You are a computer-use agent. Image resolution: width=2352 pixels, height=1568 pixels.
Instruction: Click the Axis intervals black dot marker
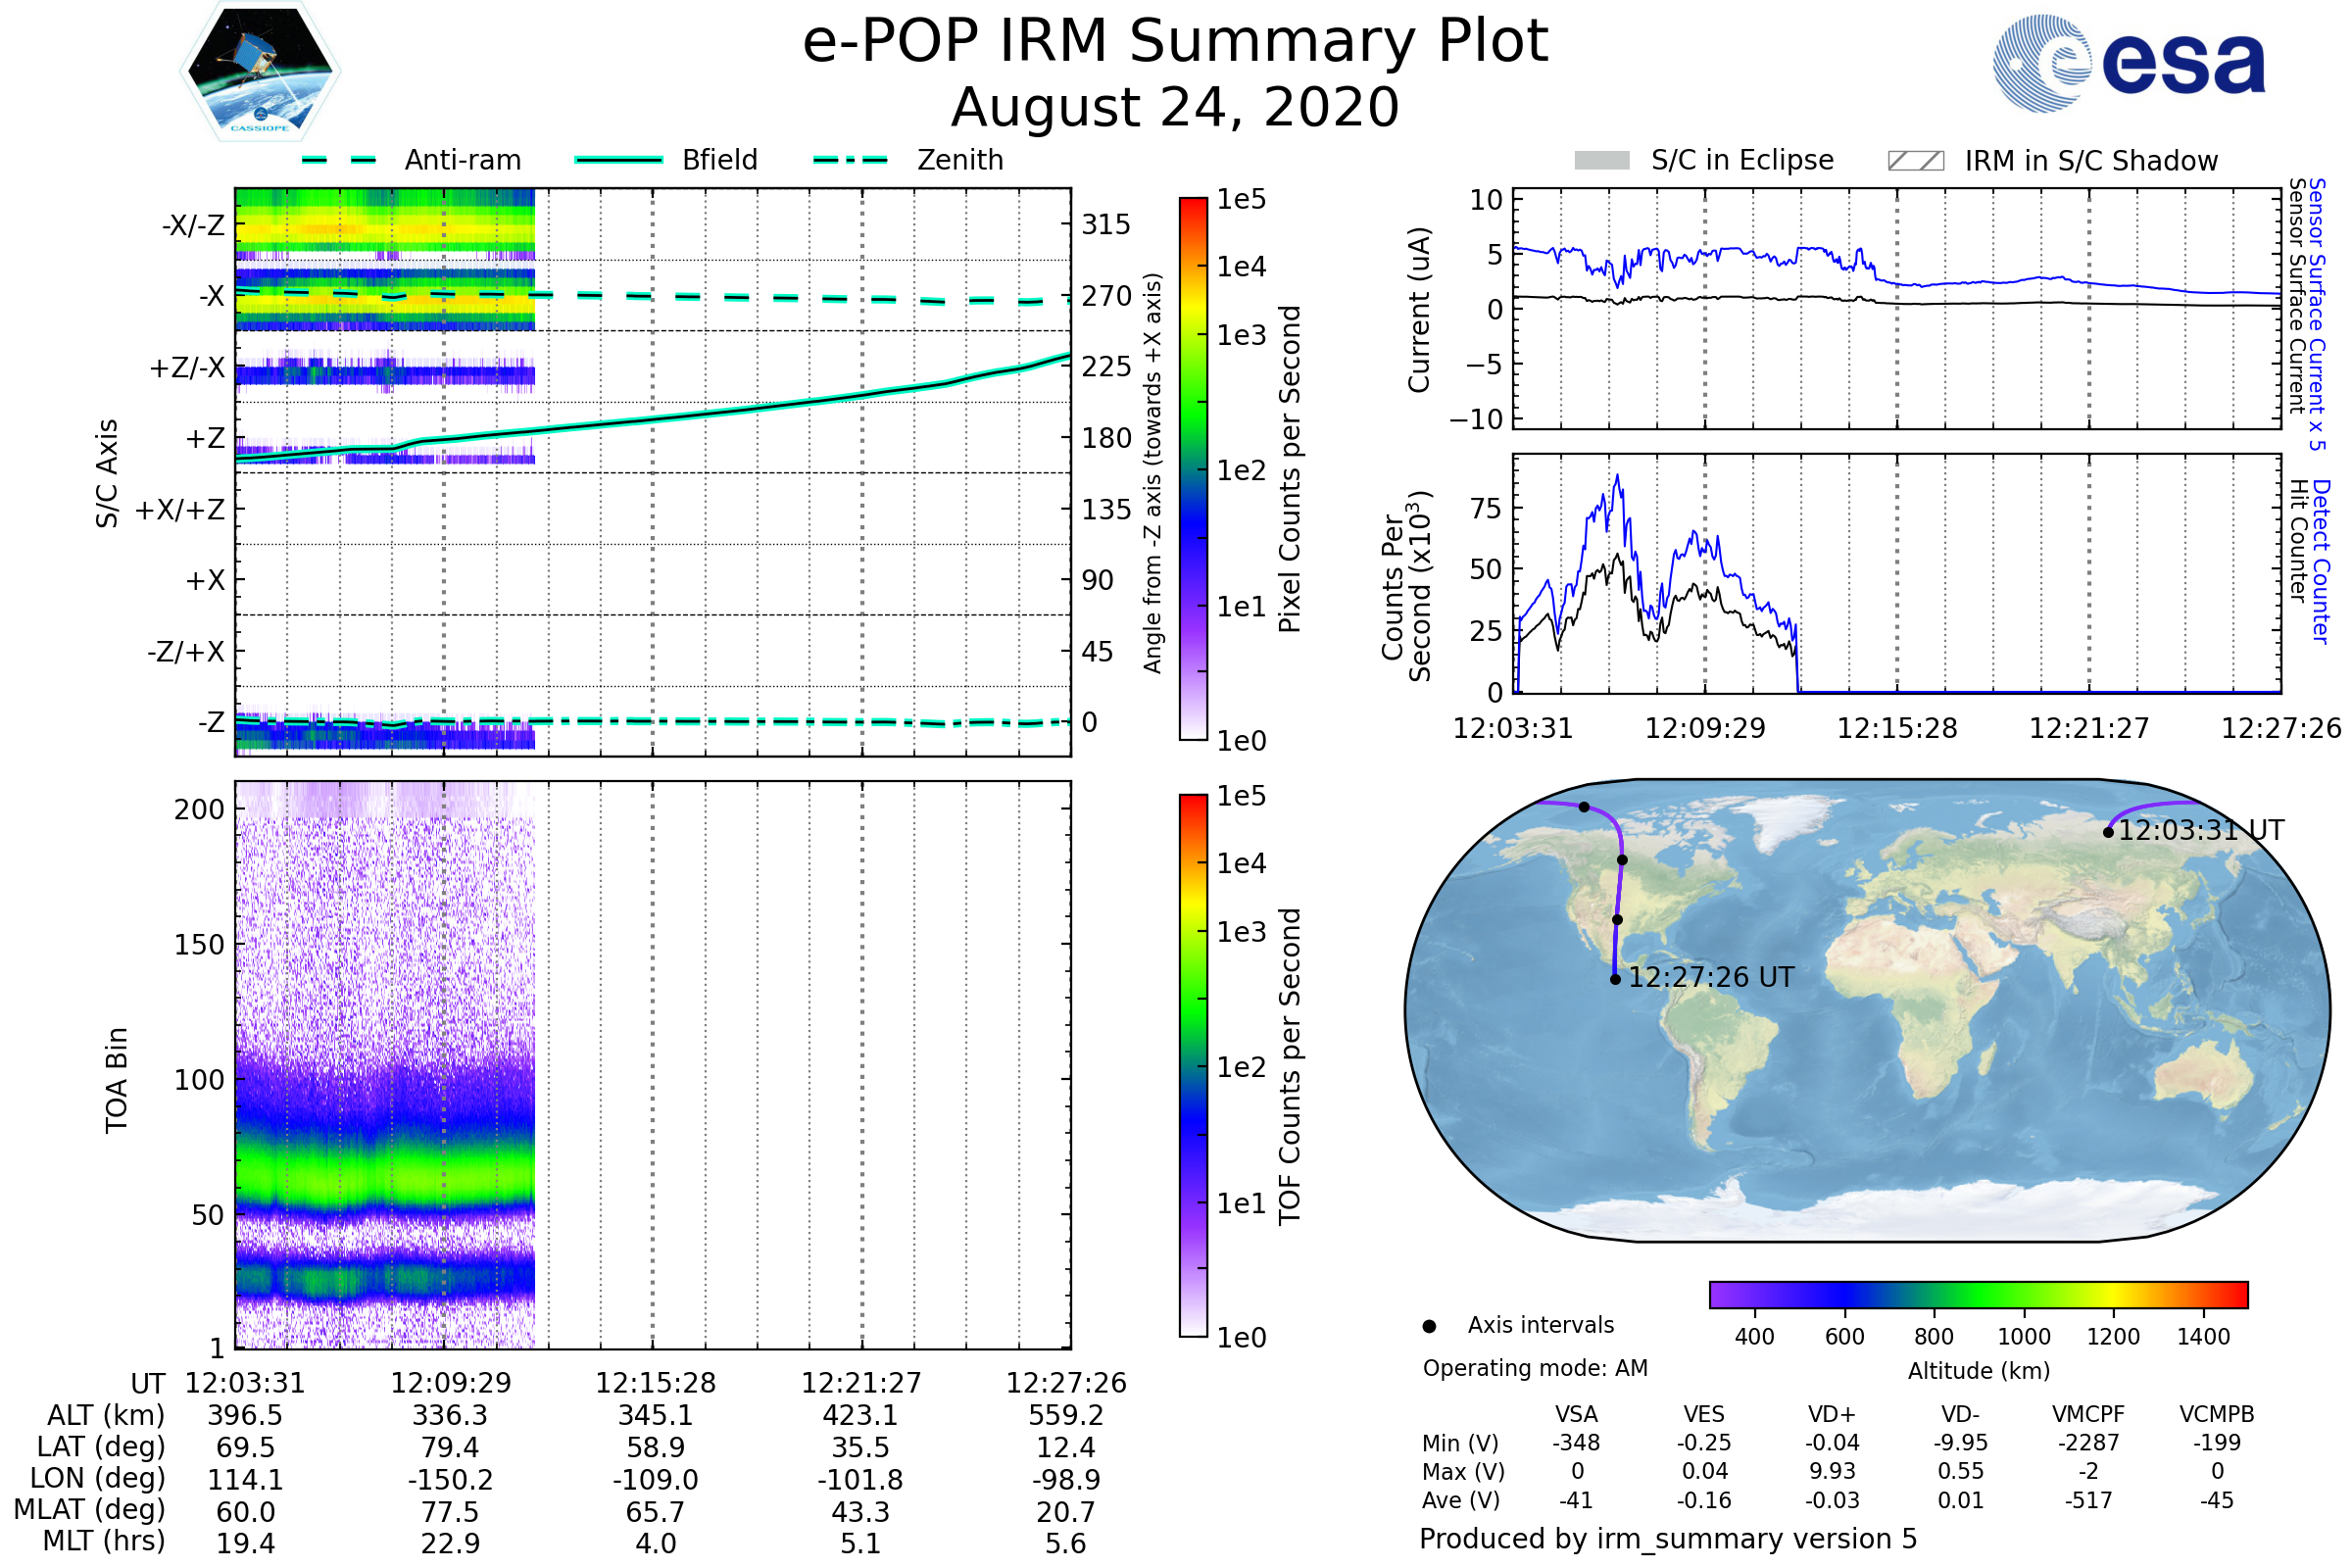coord(1429,1326)
